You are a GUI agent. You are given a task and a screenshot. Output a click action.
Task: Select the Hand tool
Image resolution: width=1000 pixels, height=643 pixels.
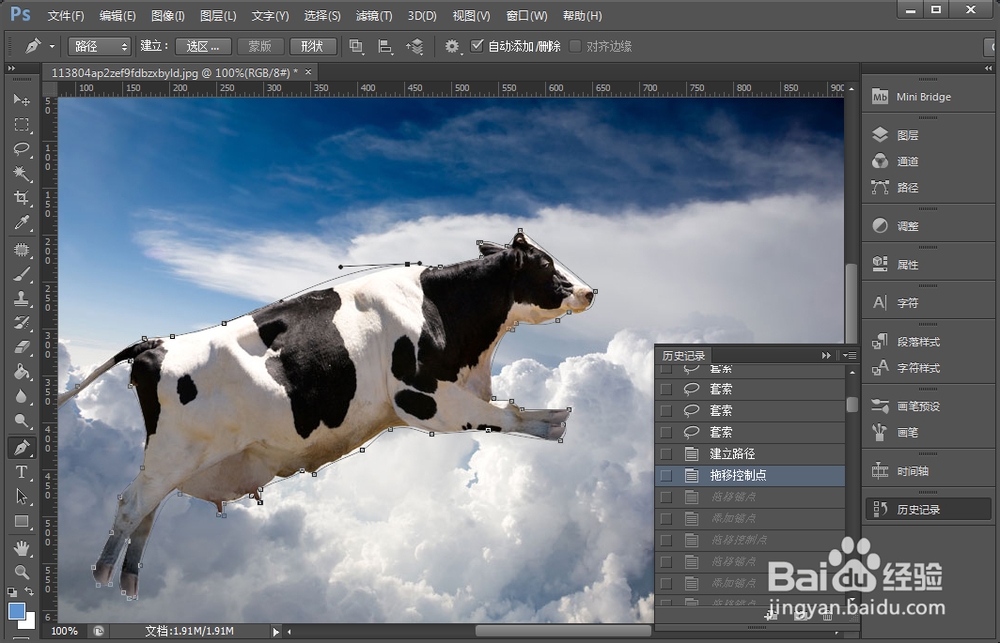click(x=22, y=548)
